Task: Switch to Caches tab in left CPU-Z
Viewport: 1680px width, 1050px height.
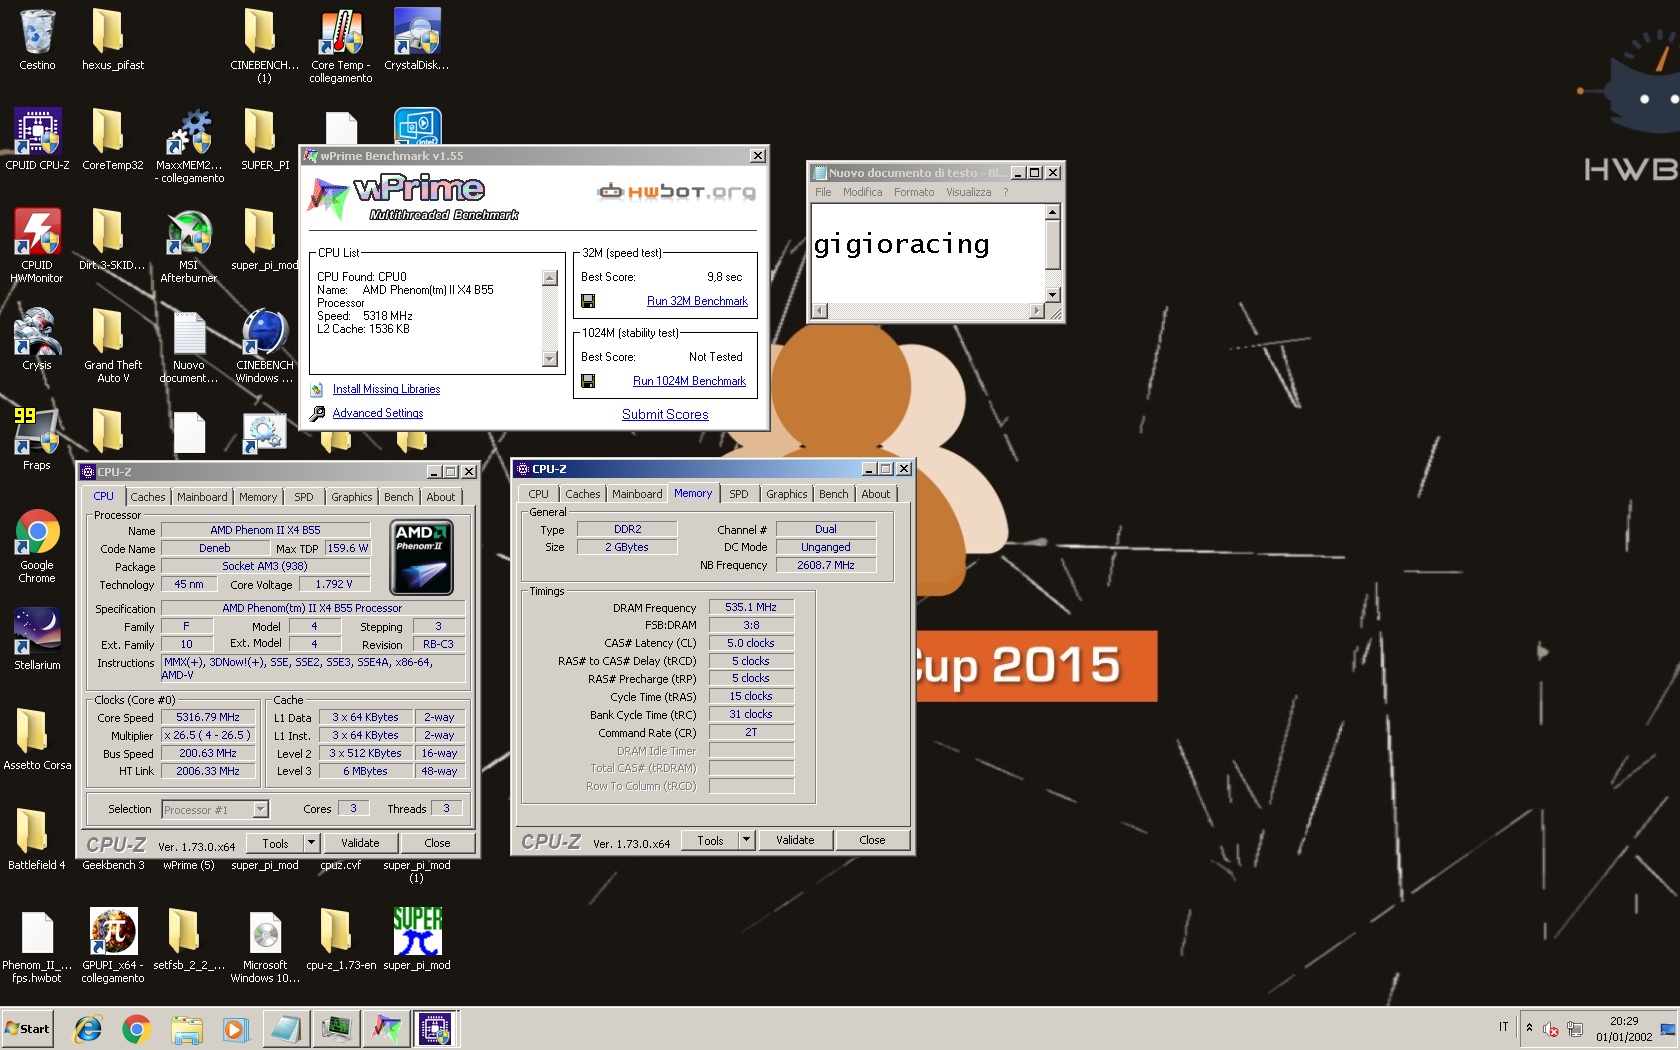Action: pyautogui.click(x=148, y=497)
